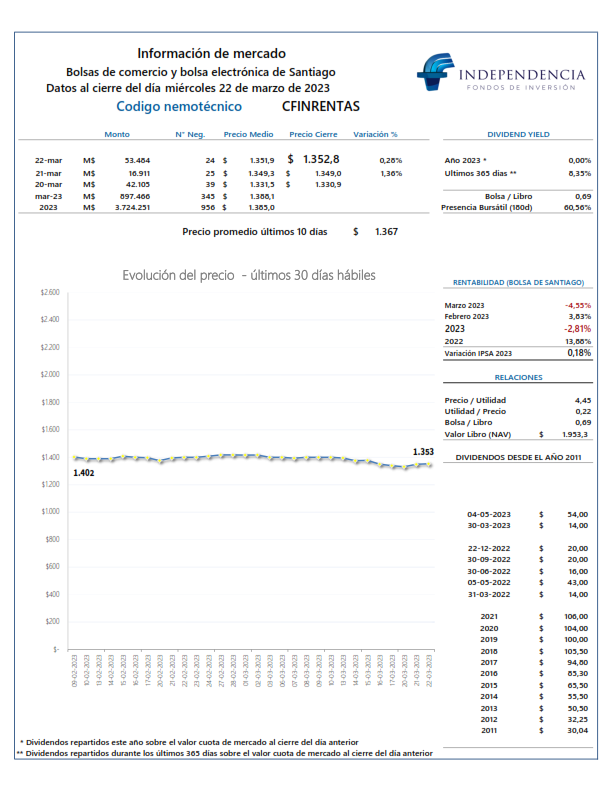
Task: Select the dividend amount 54,00
Action: [x=578, y=515]
